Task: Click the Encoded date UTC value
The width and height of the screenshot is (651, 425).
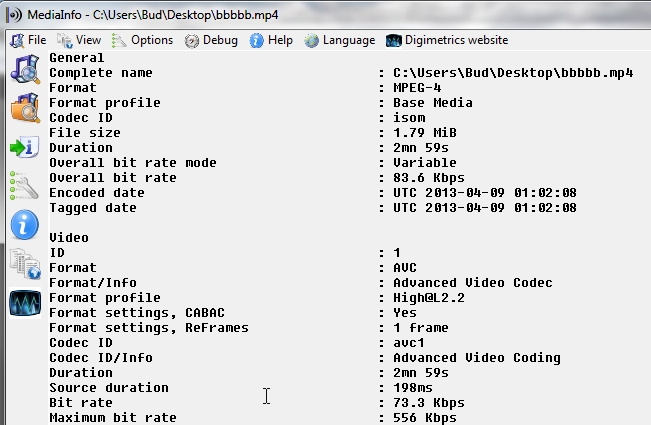Action: click(485, 193)
